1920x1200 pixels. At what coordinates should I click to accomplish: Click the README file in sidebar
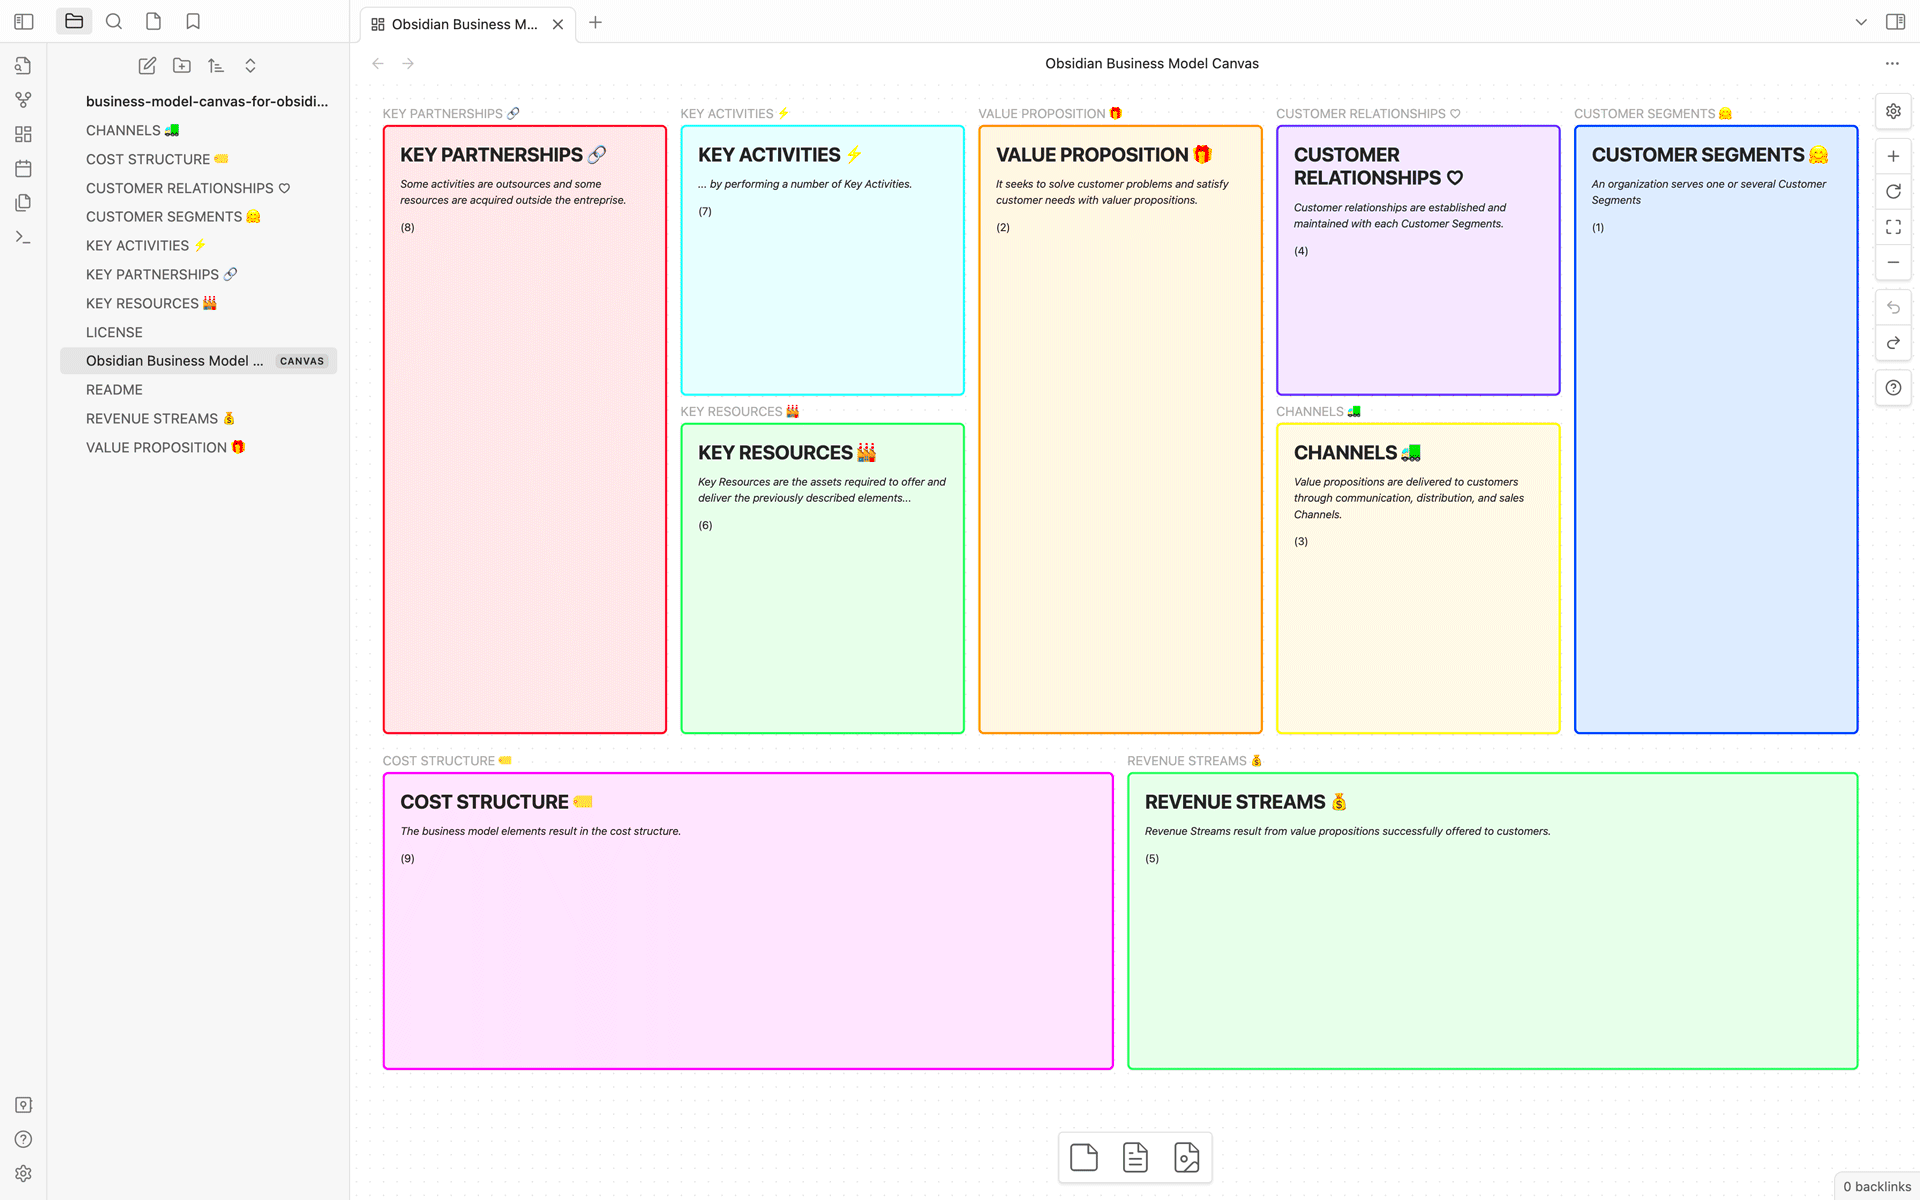tap(115, 388)
